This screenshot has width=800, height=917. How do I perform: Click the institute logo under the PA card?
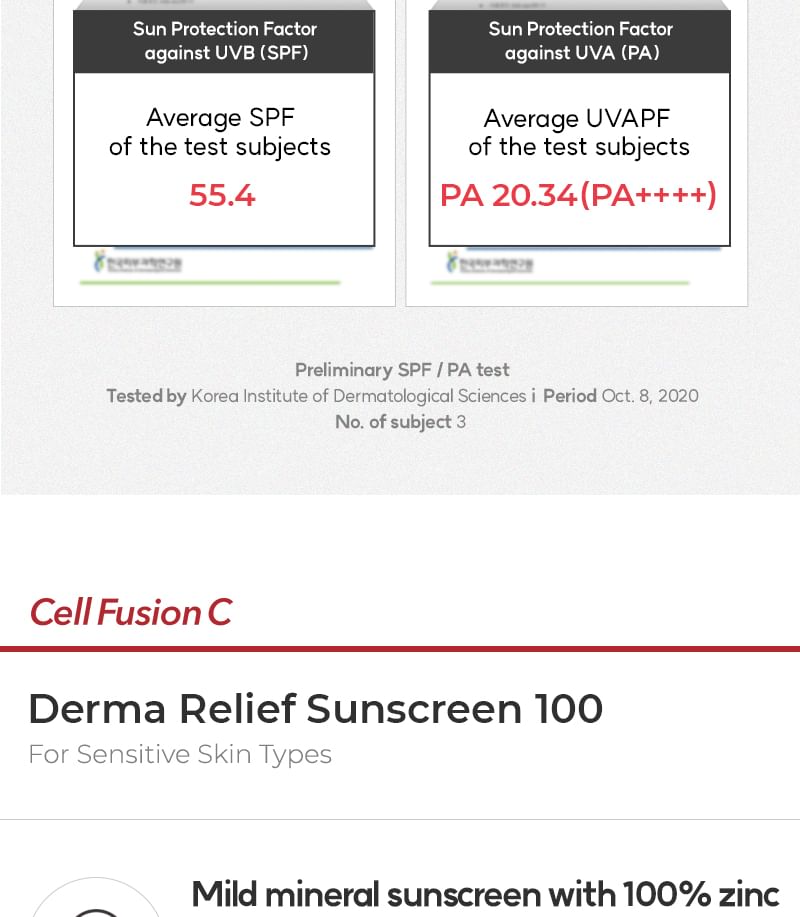(x=489, y=263)
